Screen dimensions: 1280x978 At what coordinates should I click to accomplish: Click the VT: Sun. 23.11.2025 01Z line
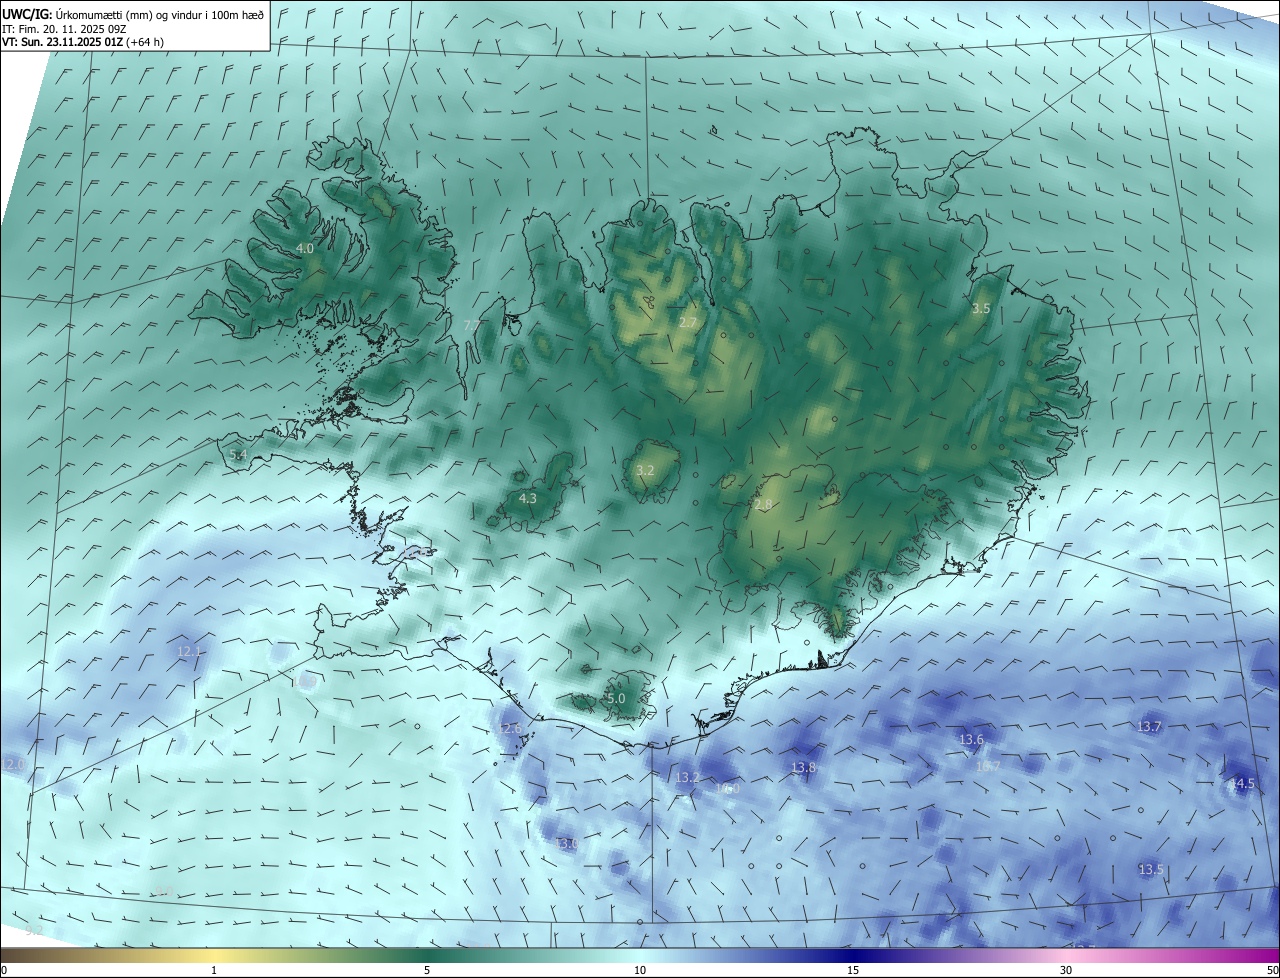pos(83,42)
